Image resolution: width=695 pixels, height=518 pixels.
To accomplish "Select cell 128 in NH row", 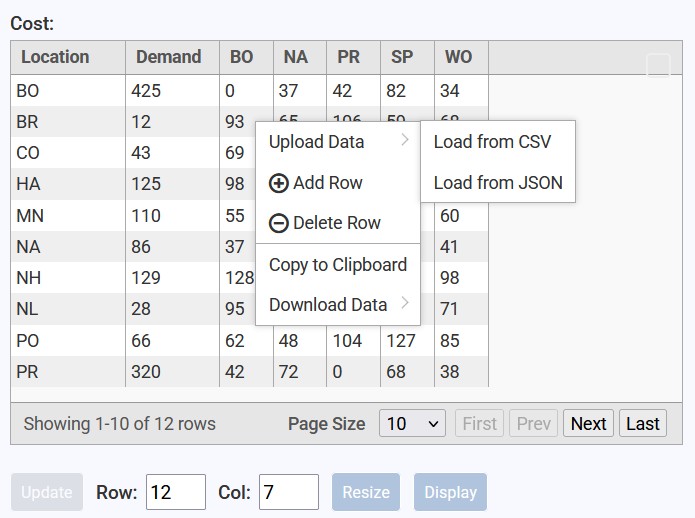I will [238, 278].
